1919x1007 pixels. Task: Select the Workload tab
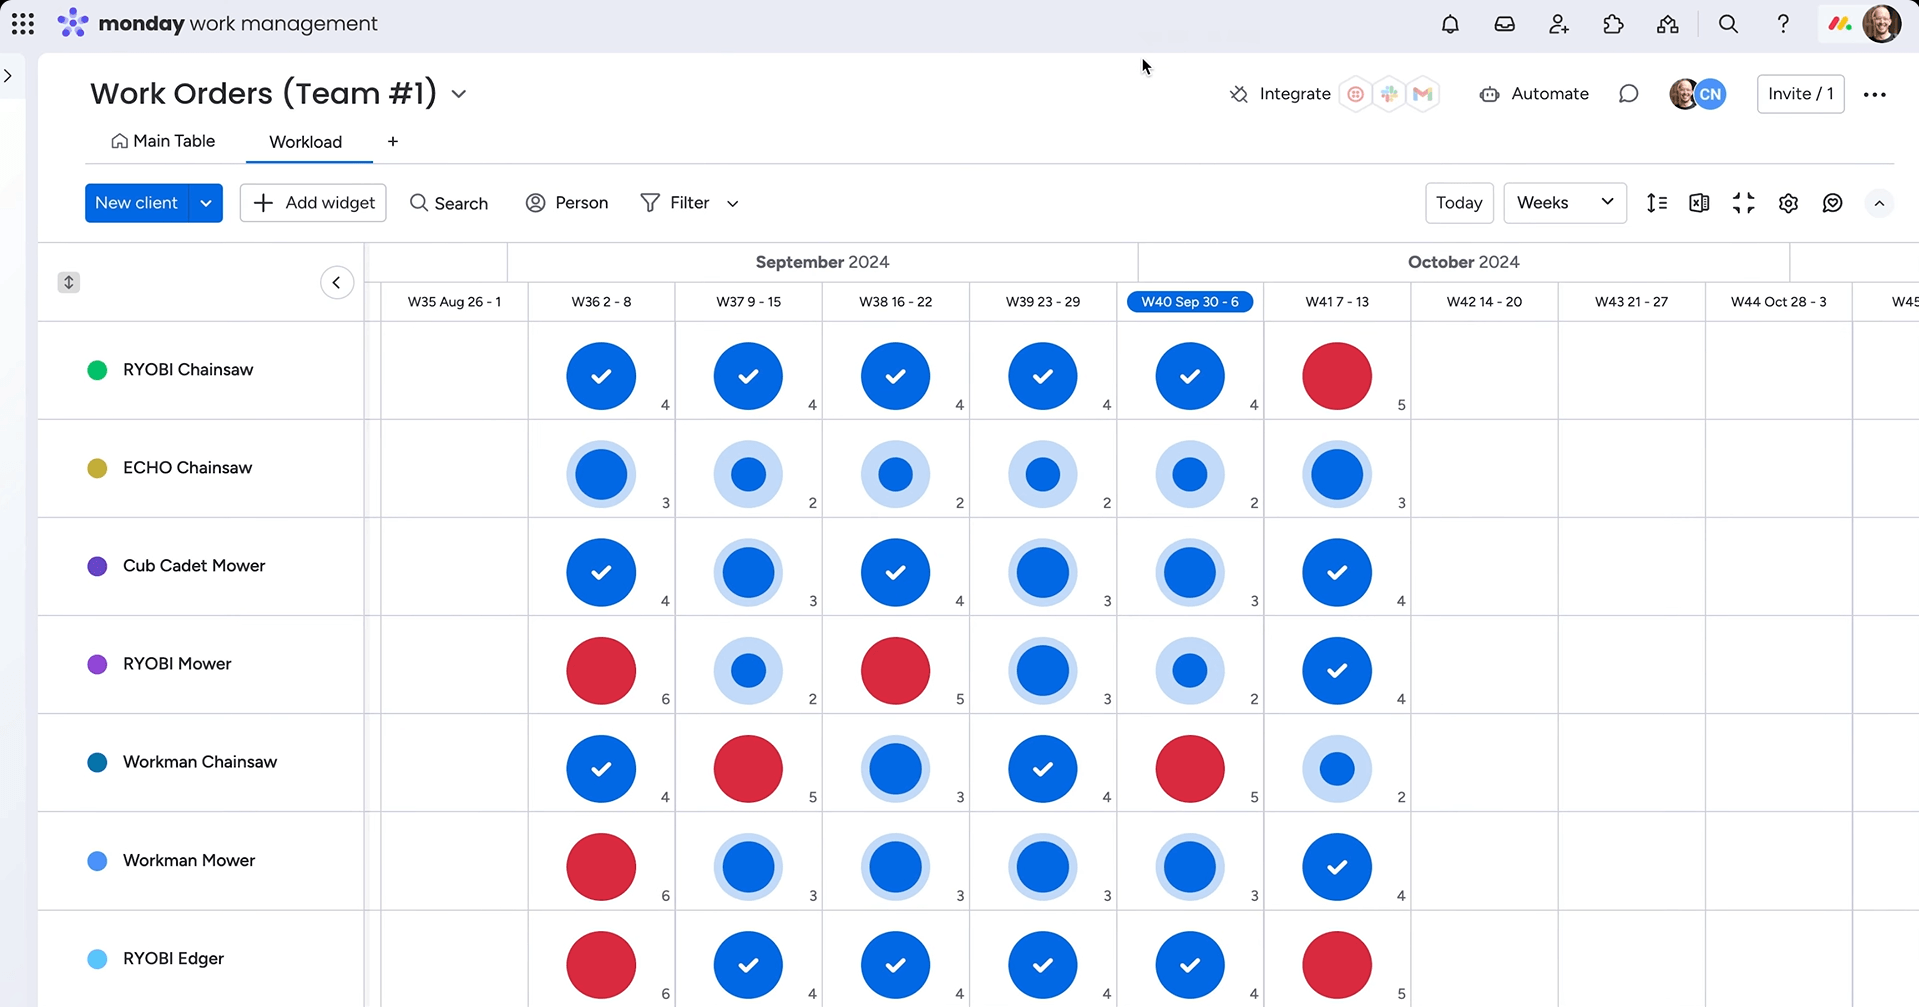[x=306, y=142]
